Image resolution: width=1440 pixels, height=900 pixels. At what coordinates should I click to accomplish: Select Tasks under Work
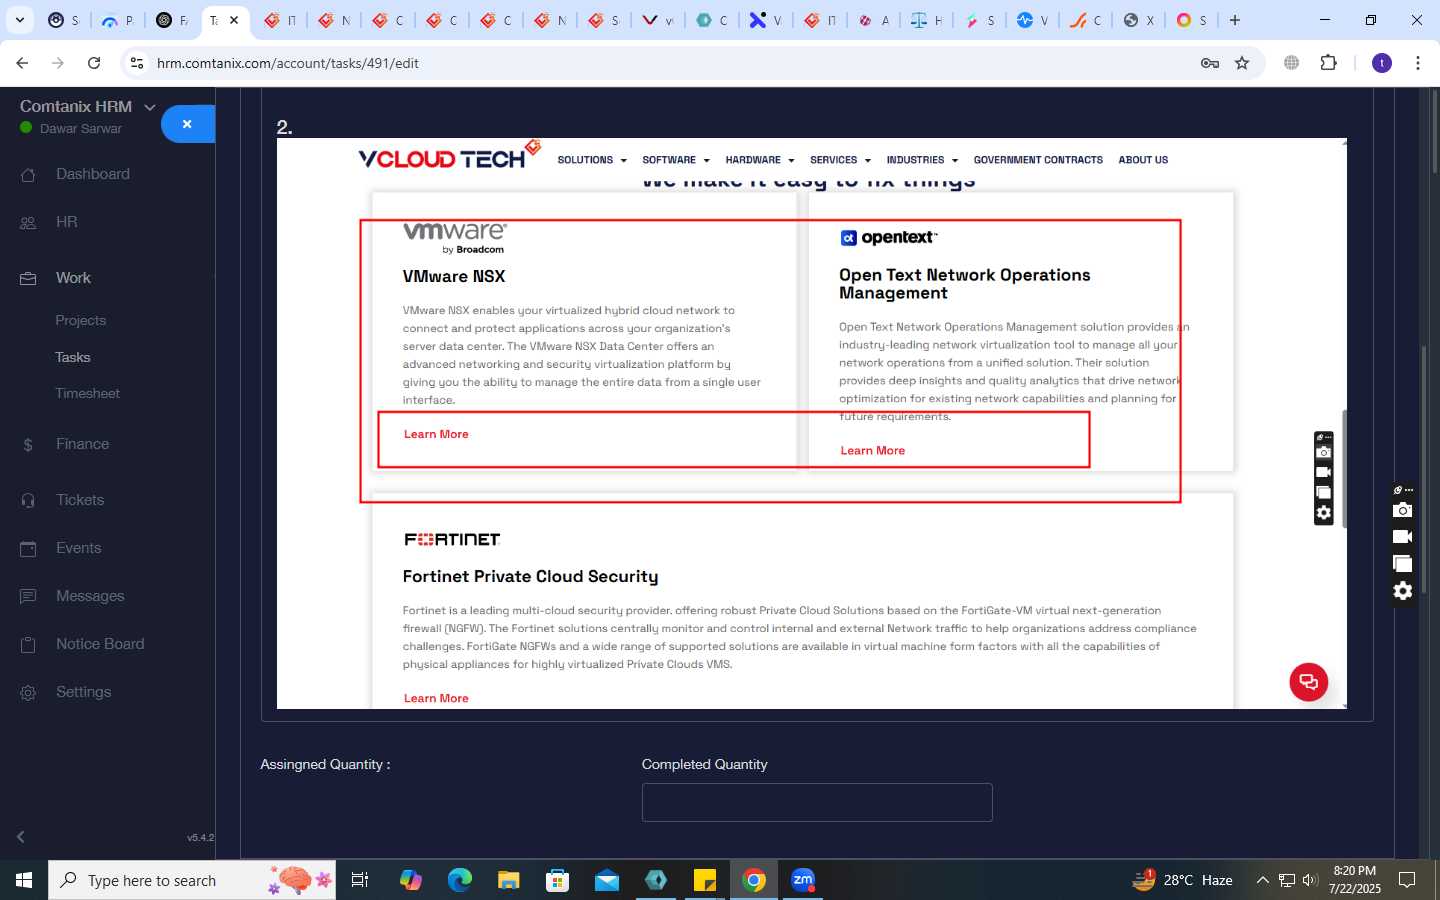pyautogui.click(x=72, y=357)
